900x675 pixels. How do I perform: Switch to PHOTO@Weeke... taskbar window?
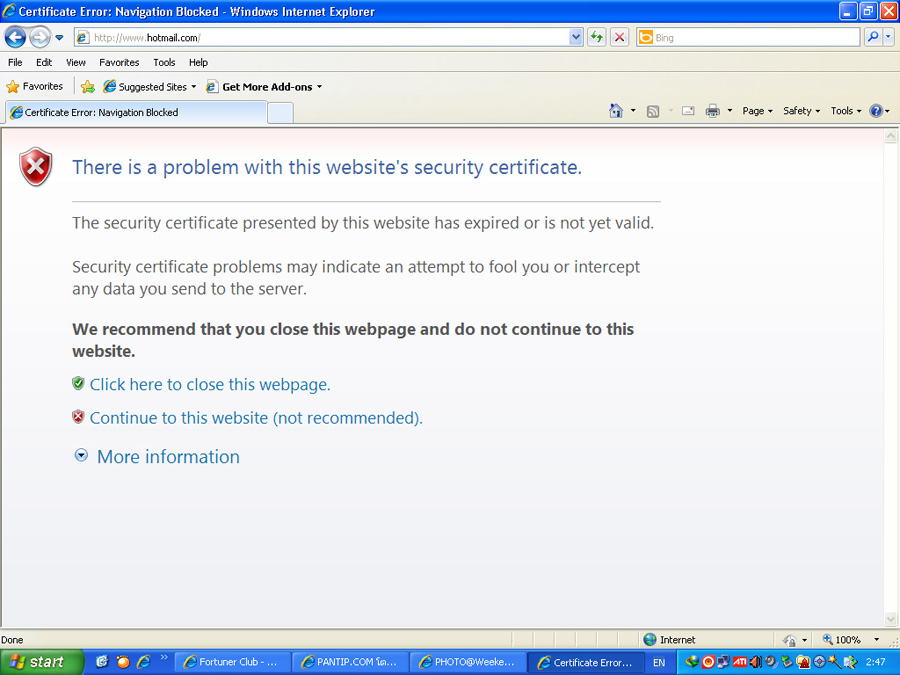[468, 662]
